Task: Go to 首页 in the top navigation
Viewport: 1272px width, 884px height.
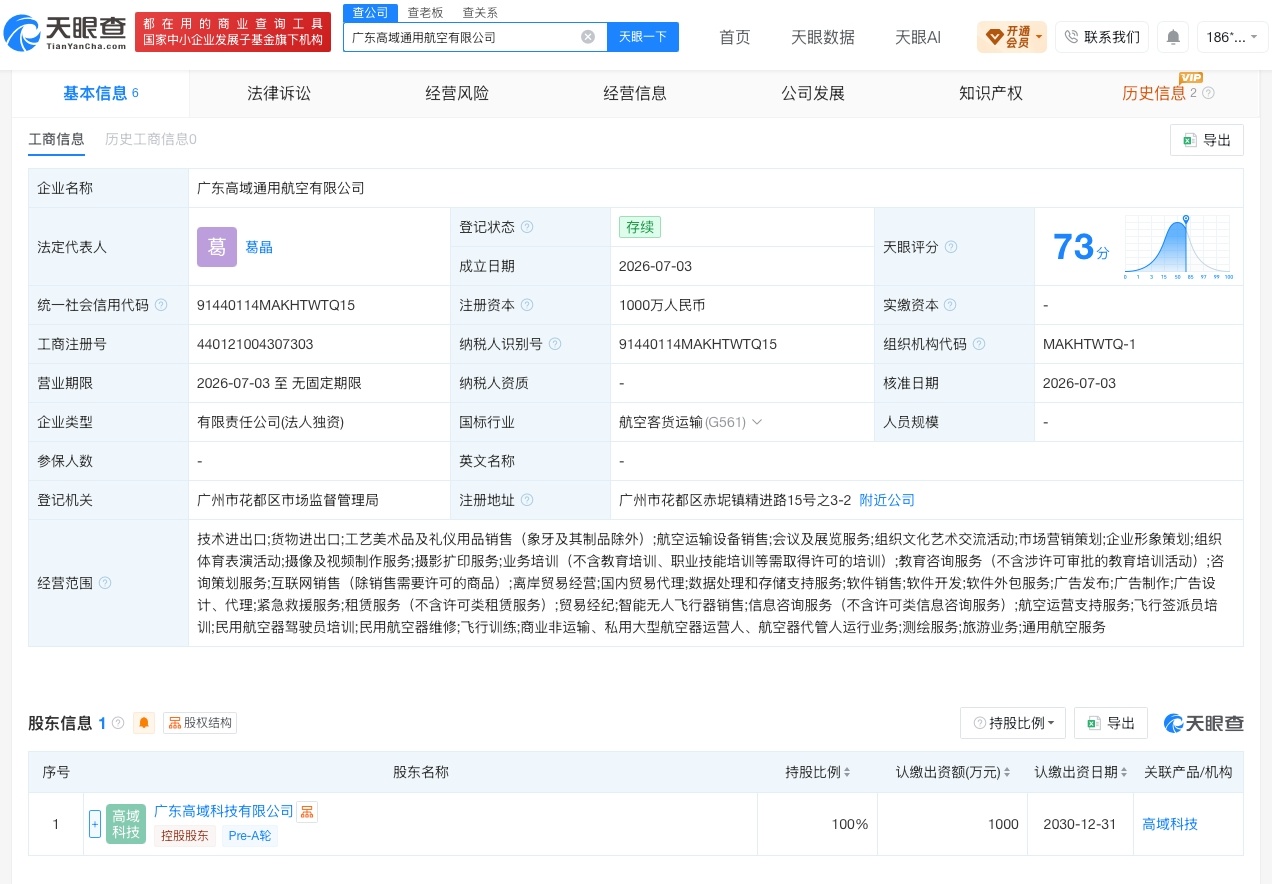Action: 735,37
